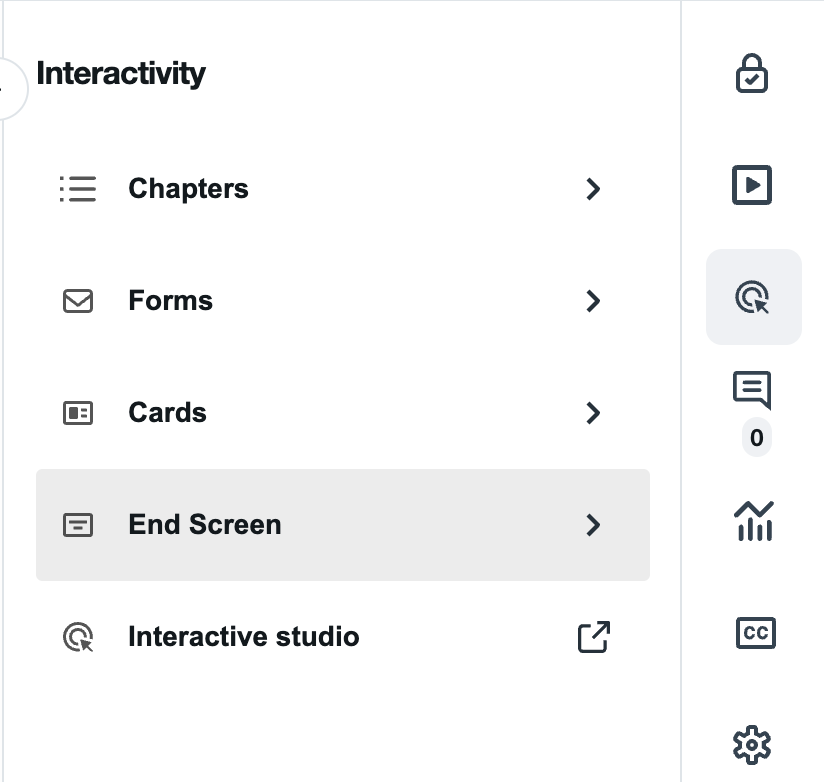Select the End Screen menu item
Screen dimensions: 824x782
pos(205,525)
